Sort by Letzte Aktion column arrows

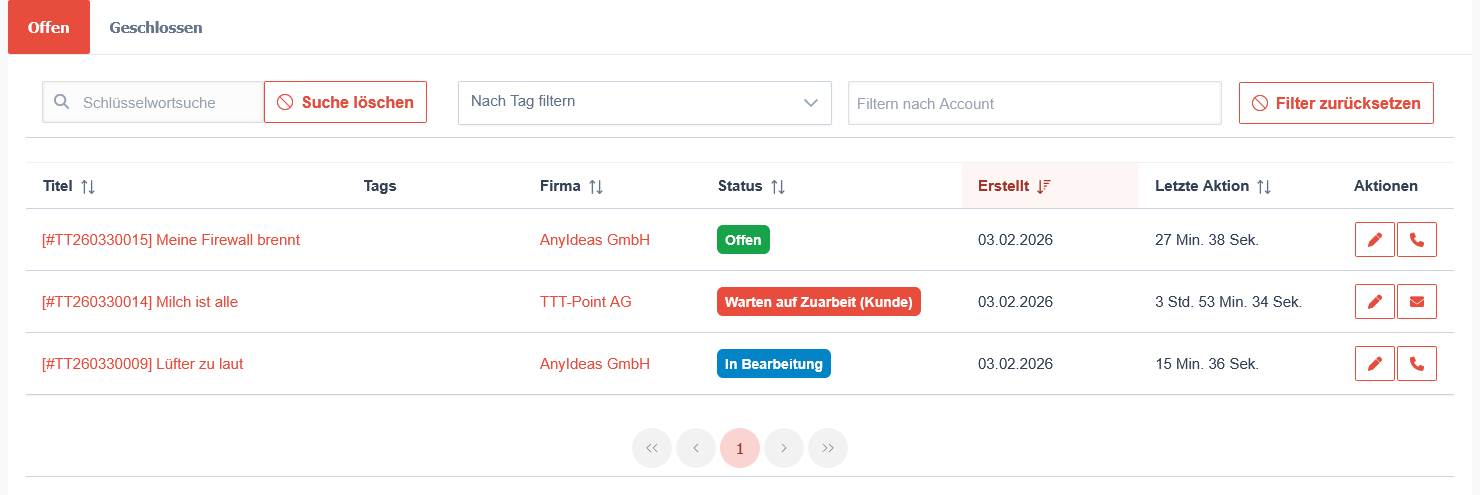coord(1264,186)
